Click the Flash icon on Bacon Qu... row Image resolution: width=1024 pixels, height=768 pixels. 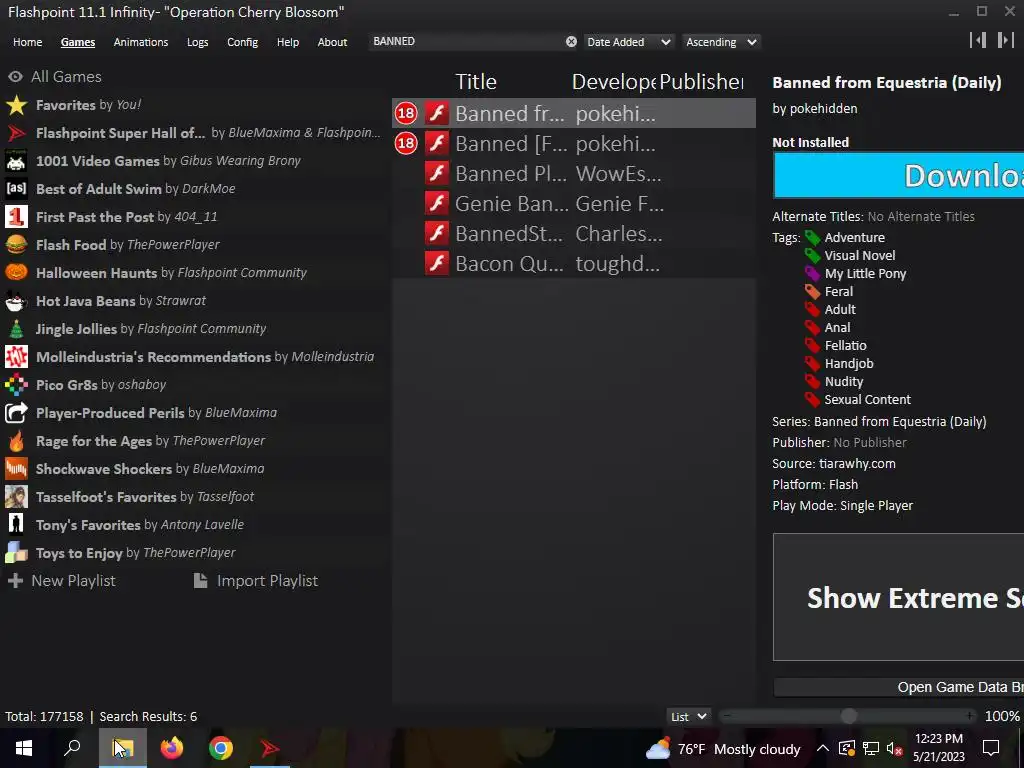click(437, 264)
